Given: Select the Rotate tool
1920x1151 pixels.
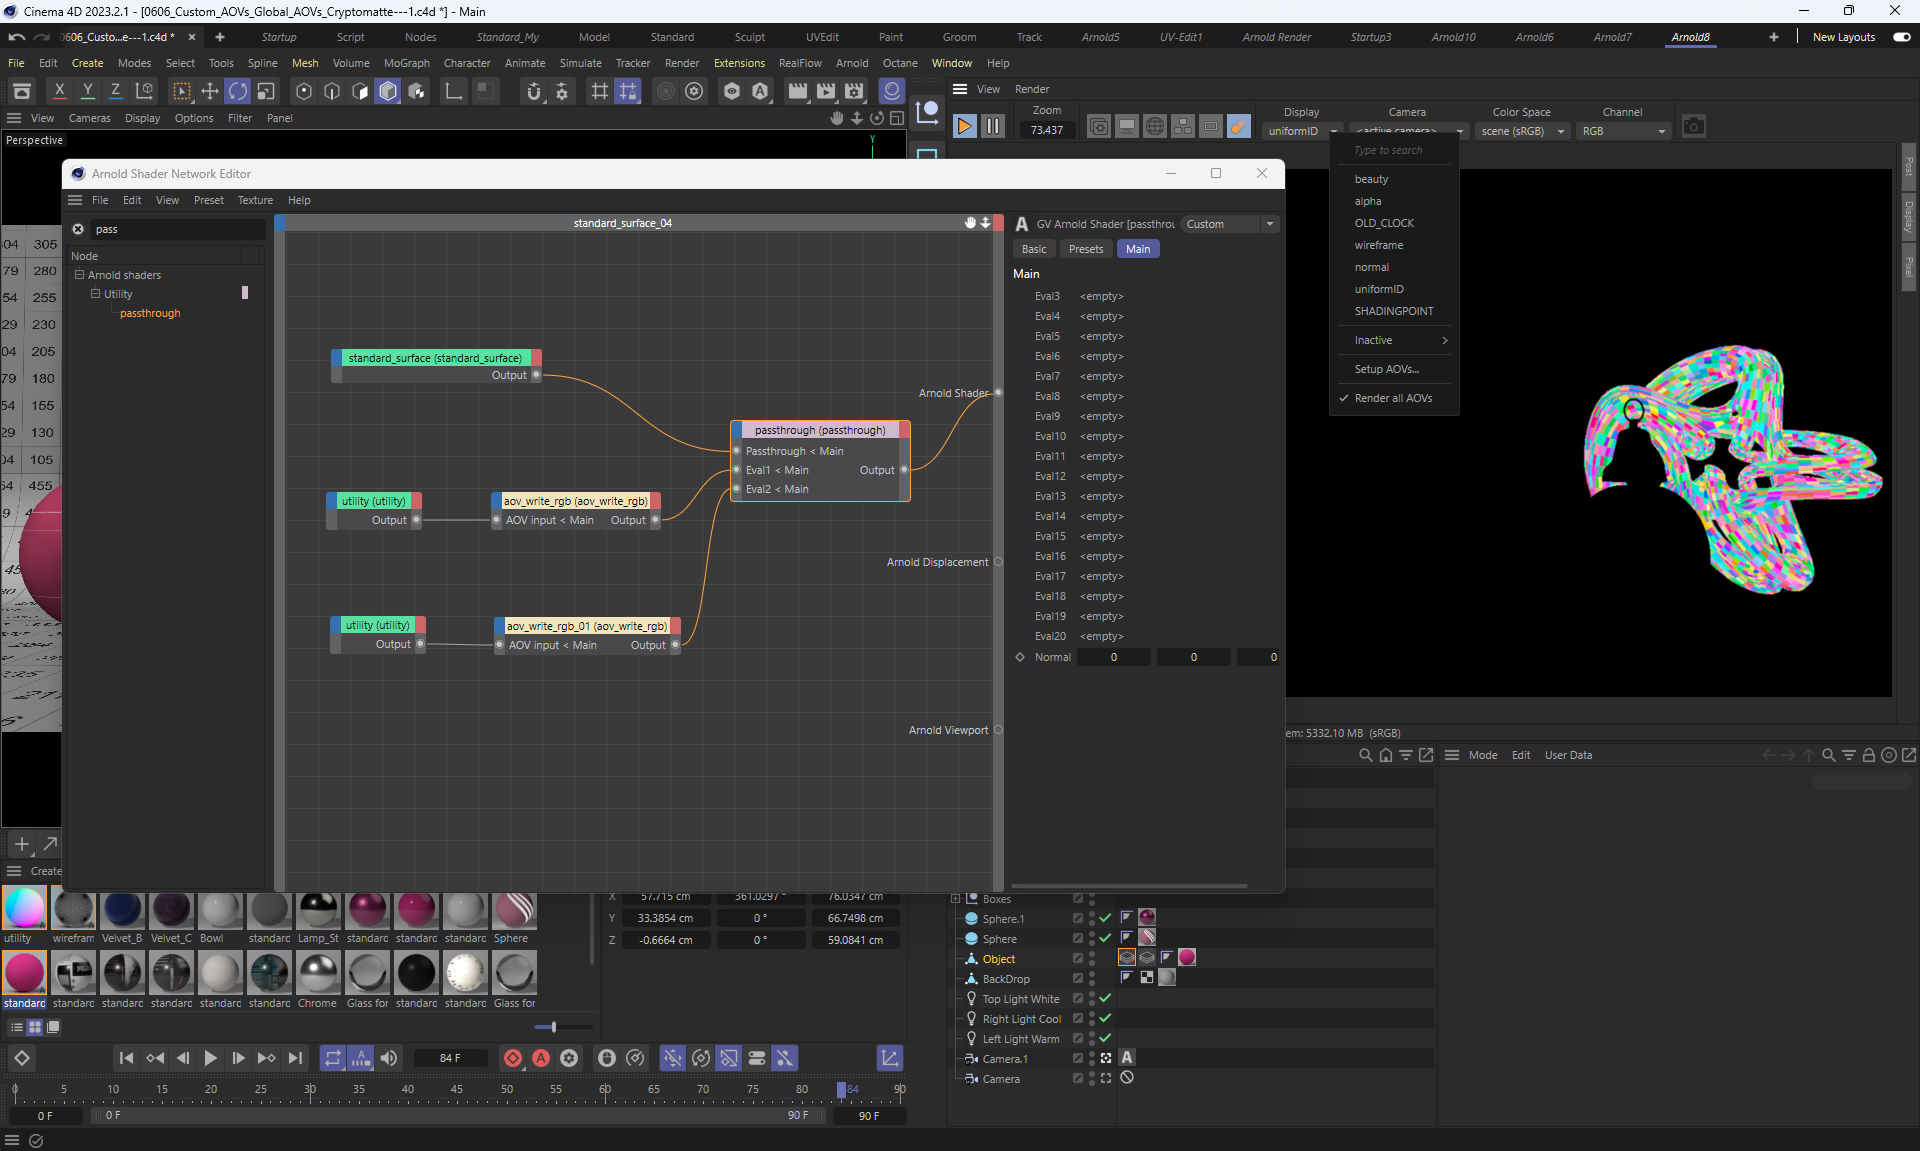Looking at the screenshot, I should 238,92.
